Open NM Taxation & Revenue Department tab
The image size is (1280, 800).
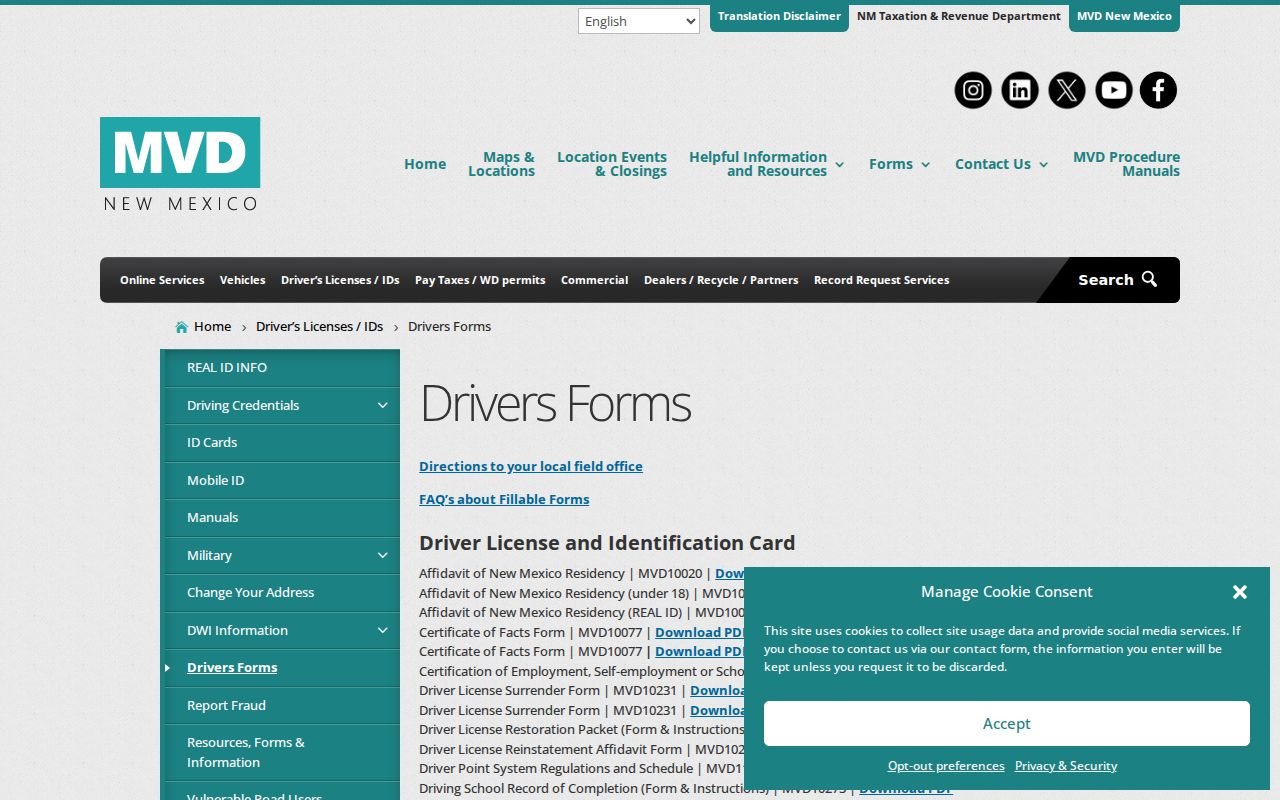coord(959,17)
